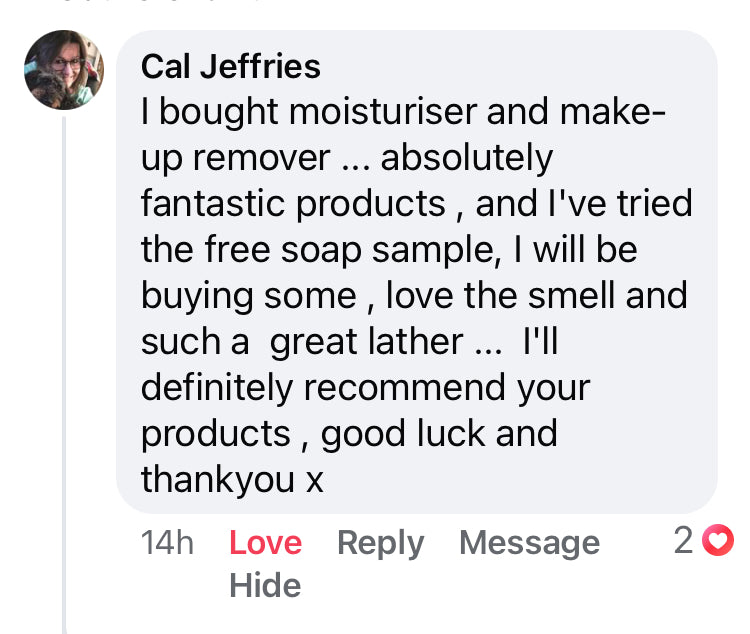Image resolution: width=750 pixels, height=634 pixels.
Task: Open the 14h timestamp link
Action: coord(167,543)
